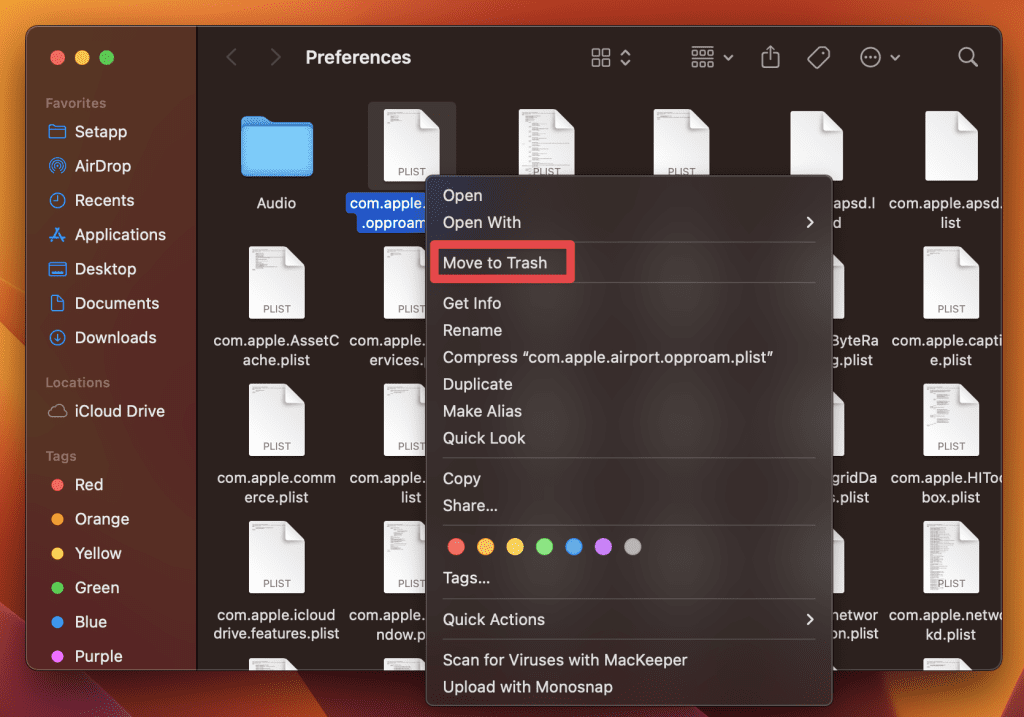Screen dimensions: 1024x717
Task: Click the forward navigation arrow
Action: click(x=275, y=58)
